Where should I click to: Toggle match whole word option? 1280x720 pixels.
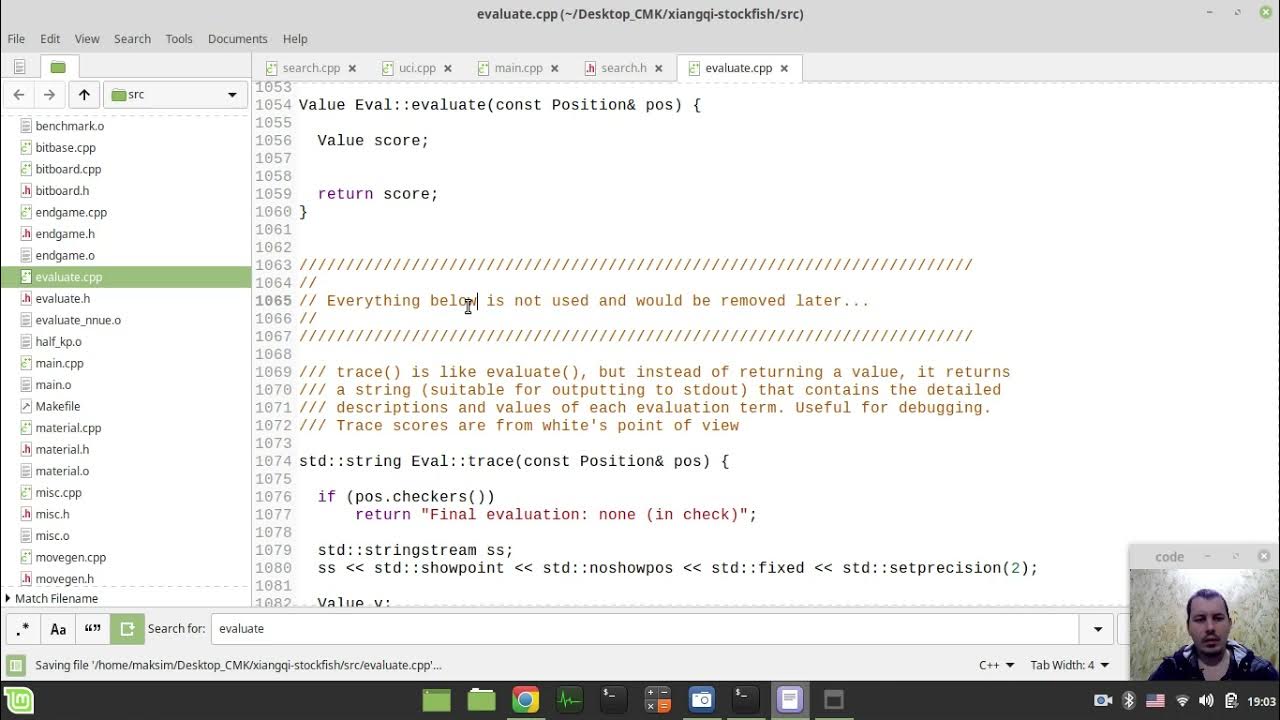tap(92, 628)
